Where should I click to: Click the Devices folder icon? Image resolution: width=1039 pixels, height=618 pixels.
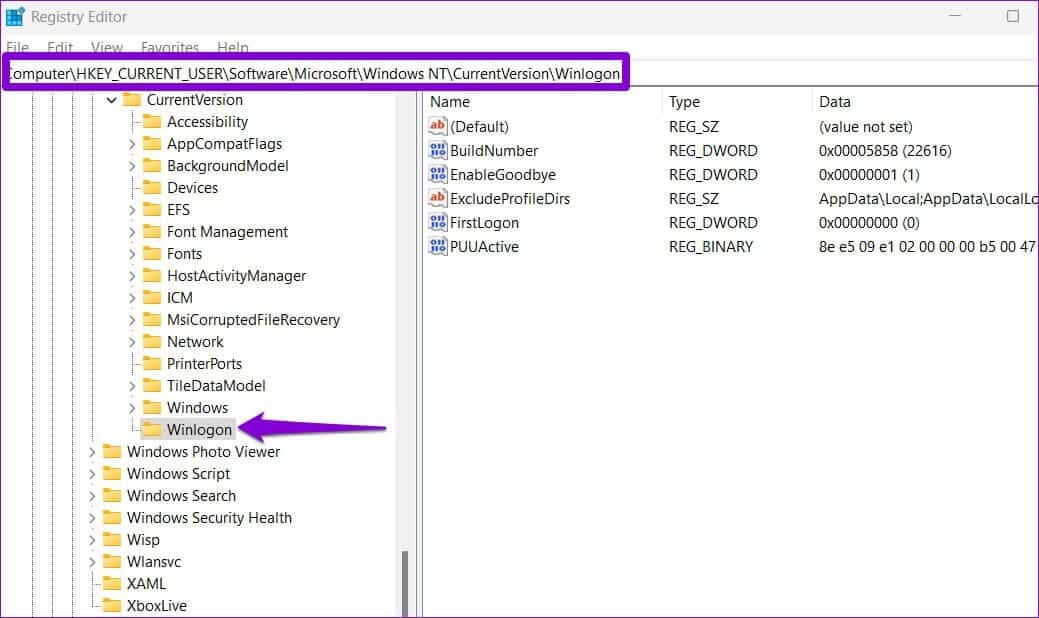click(152, 187)
